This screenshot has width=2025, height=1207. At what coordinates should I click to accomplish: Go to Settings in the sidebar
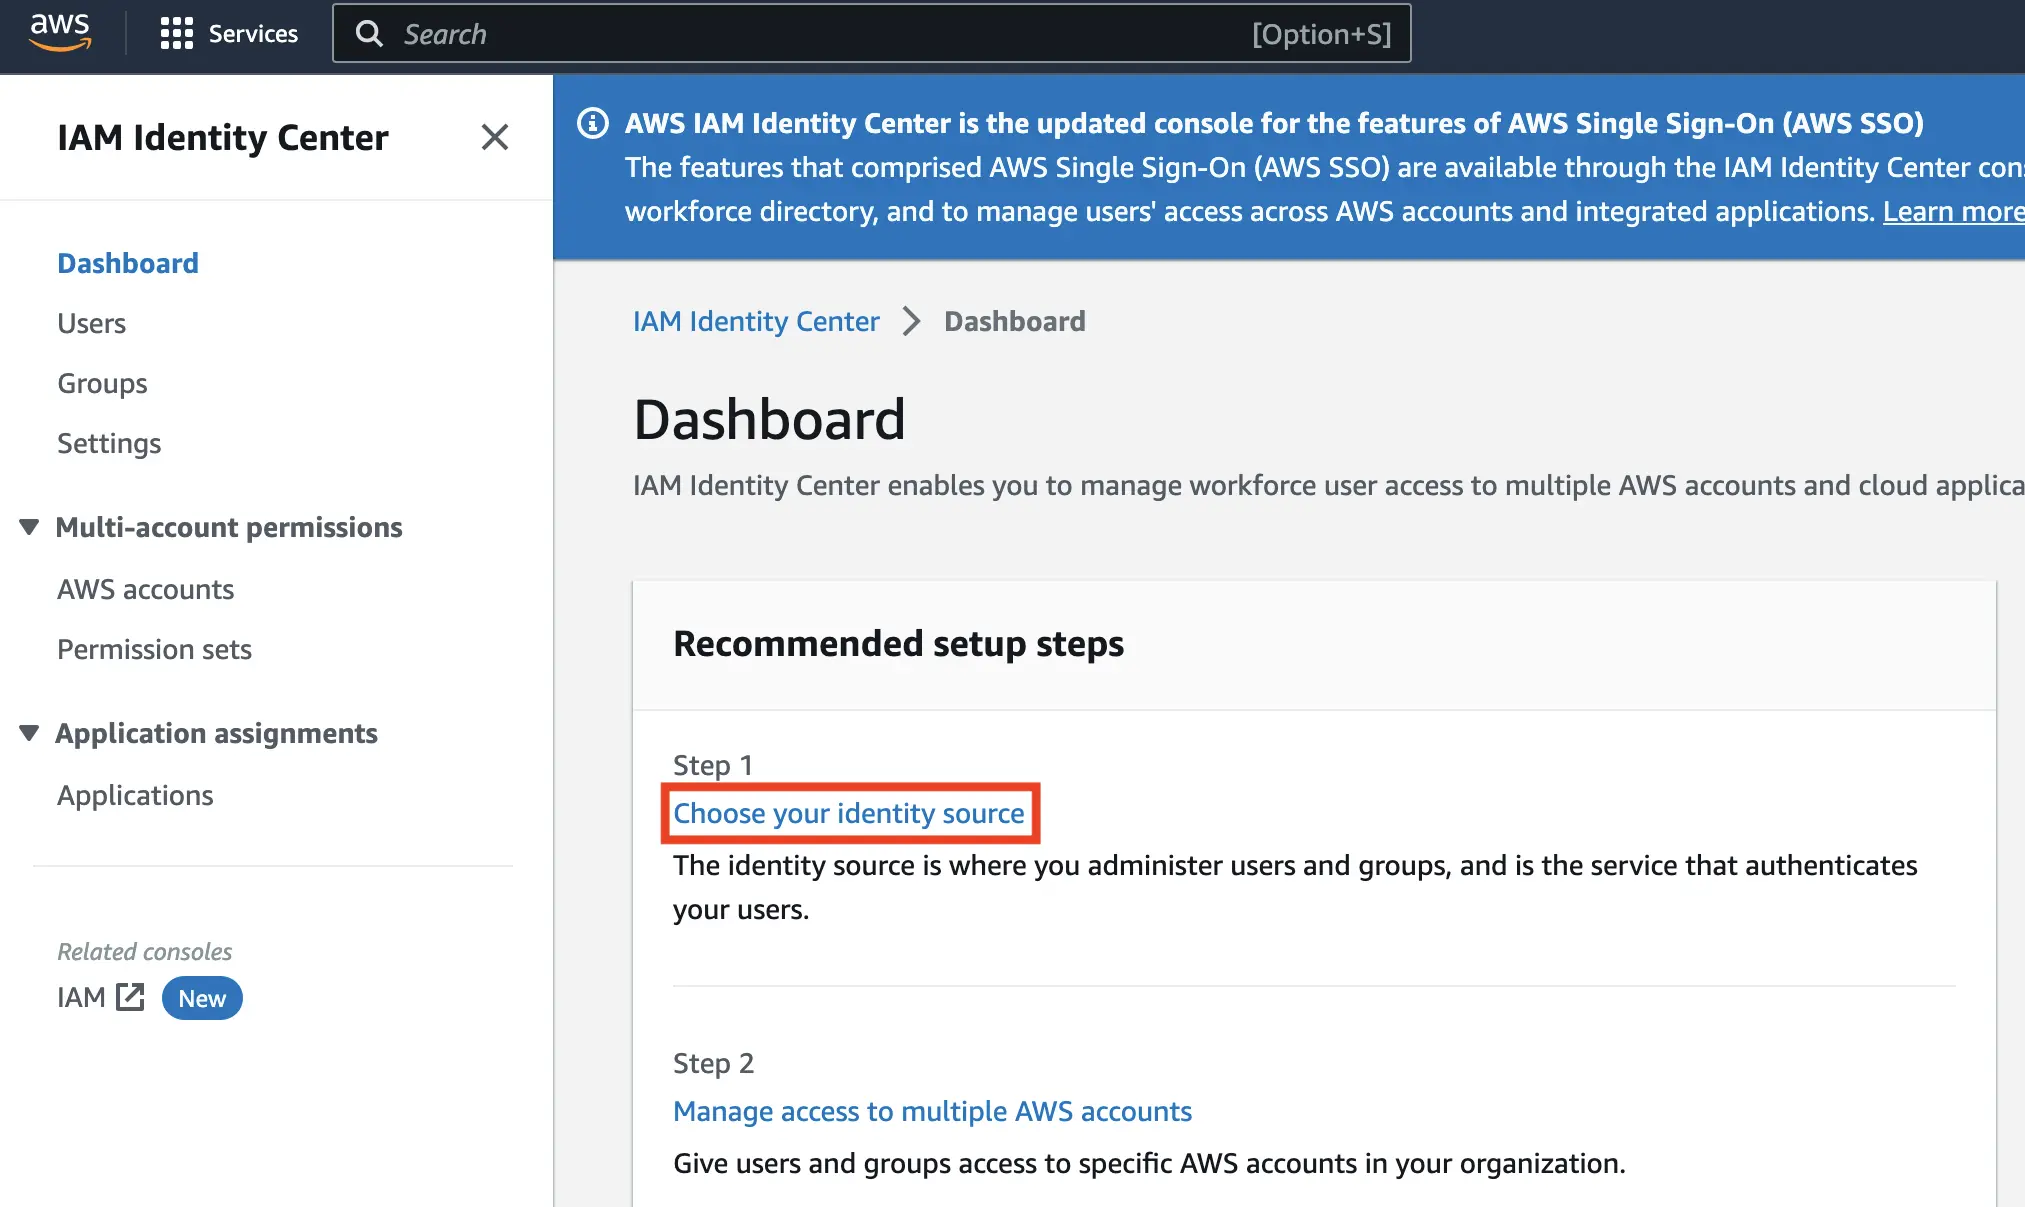pos(109,443)
